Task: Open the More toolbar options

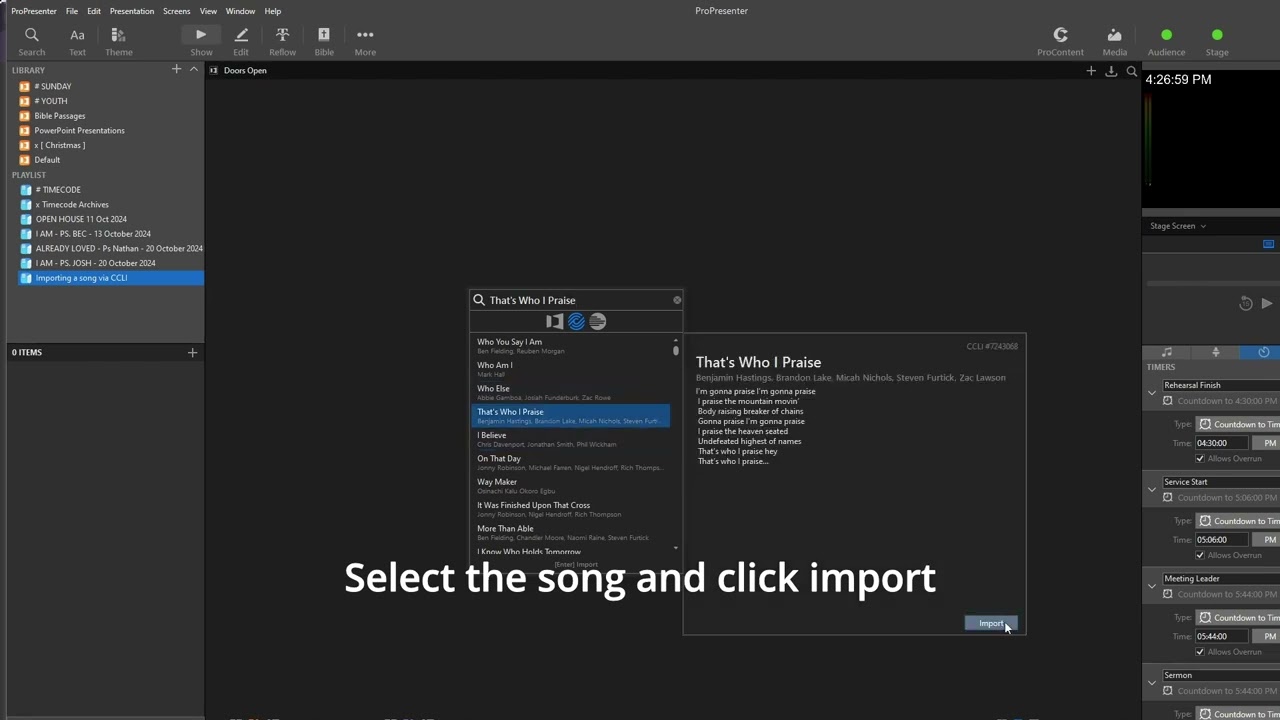Action: (x=365, y=41)
